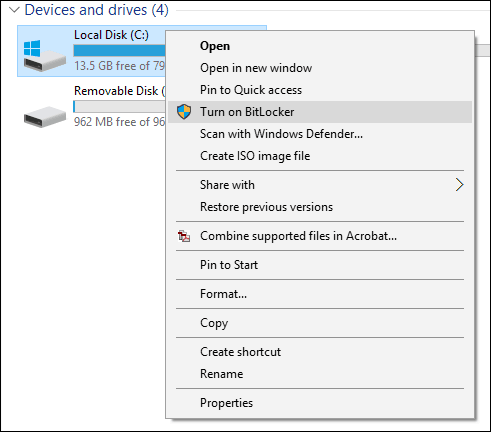The image size is (491, 432).
Task: Select Copy in the context menu
Action: [x=214, y=323]
